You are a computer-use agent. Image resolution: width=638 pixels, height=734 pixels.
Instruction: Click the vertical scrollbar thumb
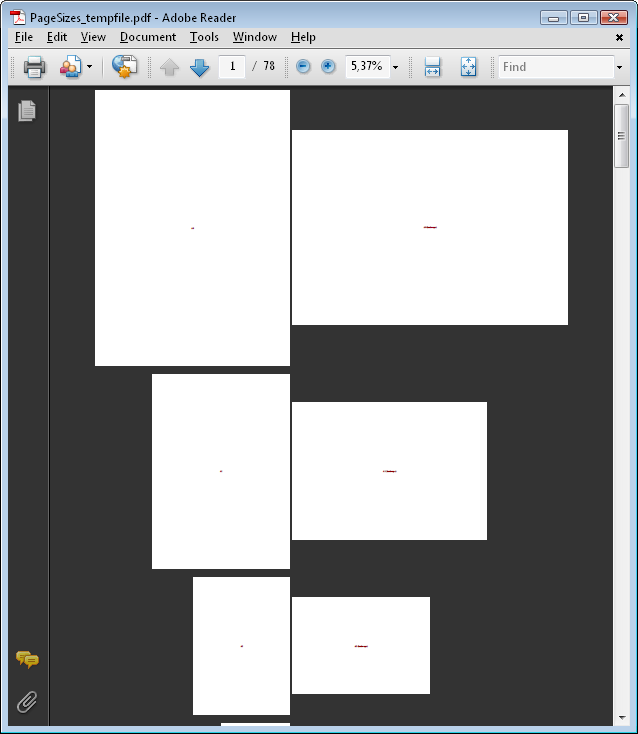(621, 135)
